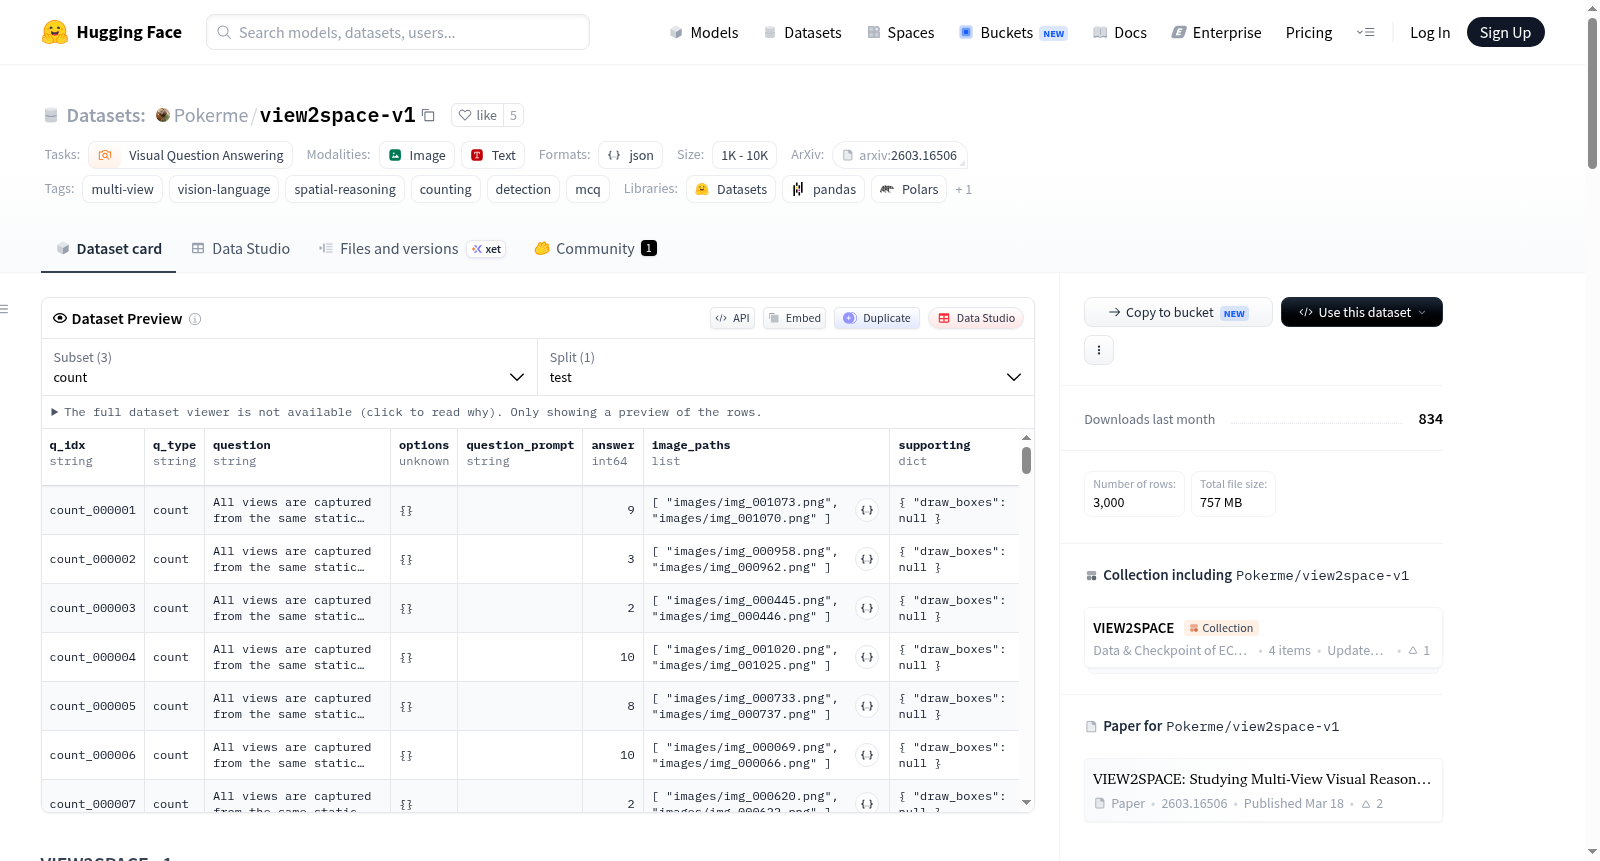Click the heart like button
Viewport: 1600px width, 861px height.
(x=477, y=115)
